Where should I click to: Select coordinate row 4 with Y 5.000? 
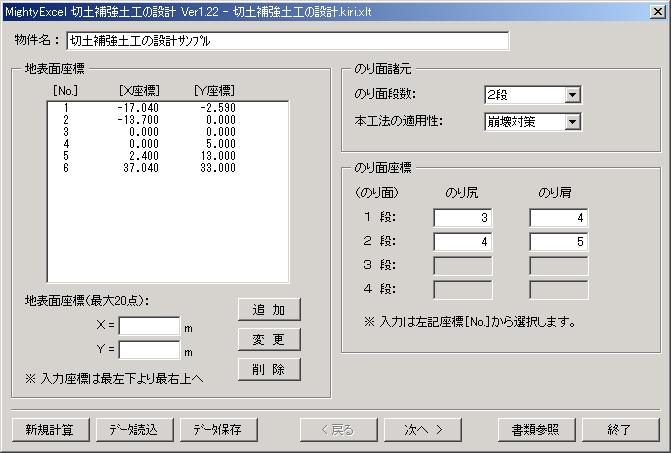[x=167, y=144]
